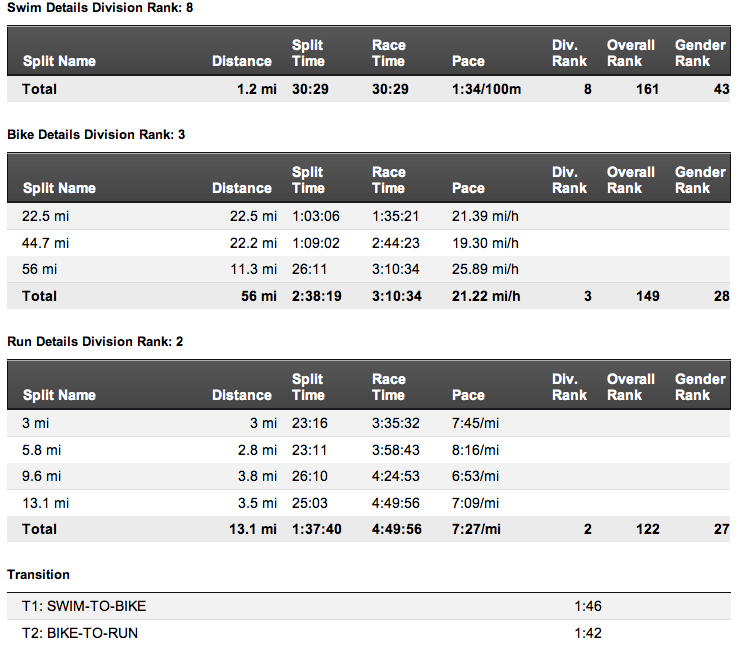Screen dimensions: 754x671
Task: Click the 44.7 mi bike split name
Action: [x=45, y=242]
